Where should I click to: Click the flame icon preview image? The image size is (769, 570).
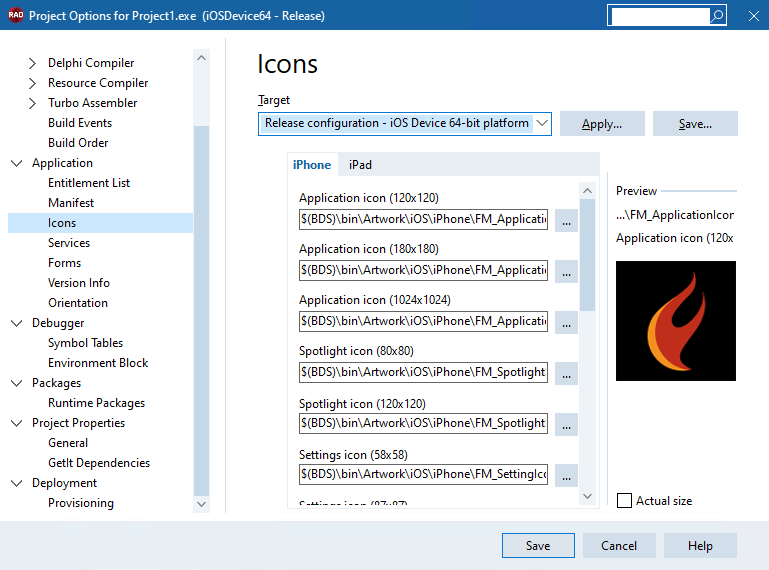coord(676,321)
